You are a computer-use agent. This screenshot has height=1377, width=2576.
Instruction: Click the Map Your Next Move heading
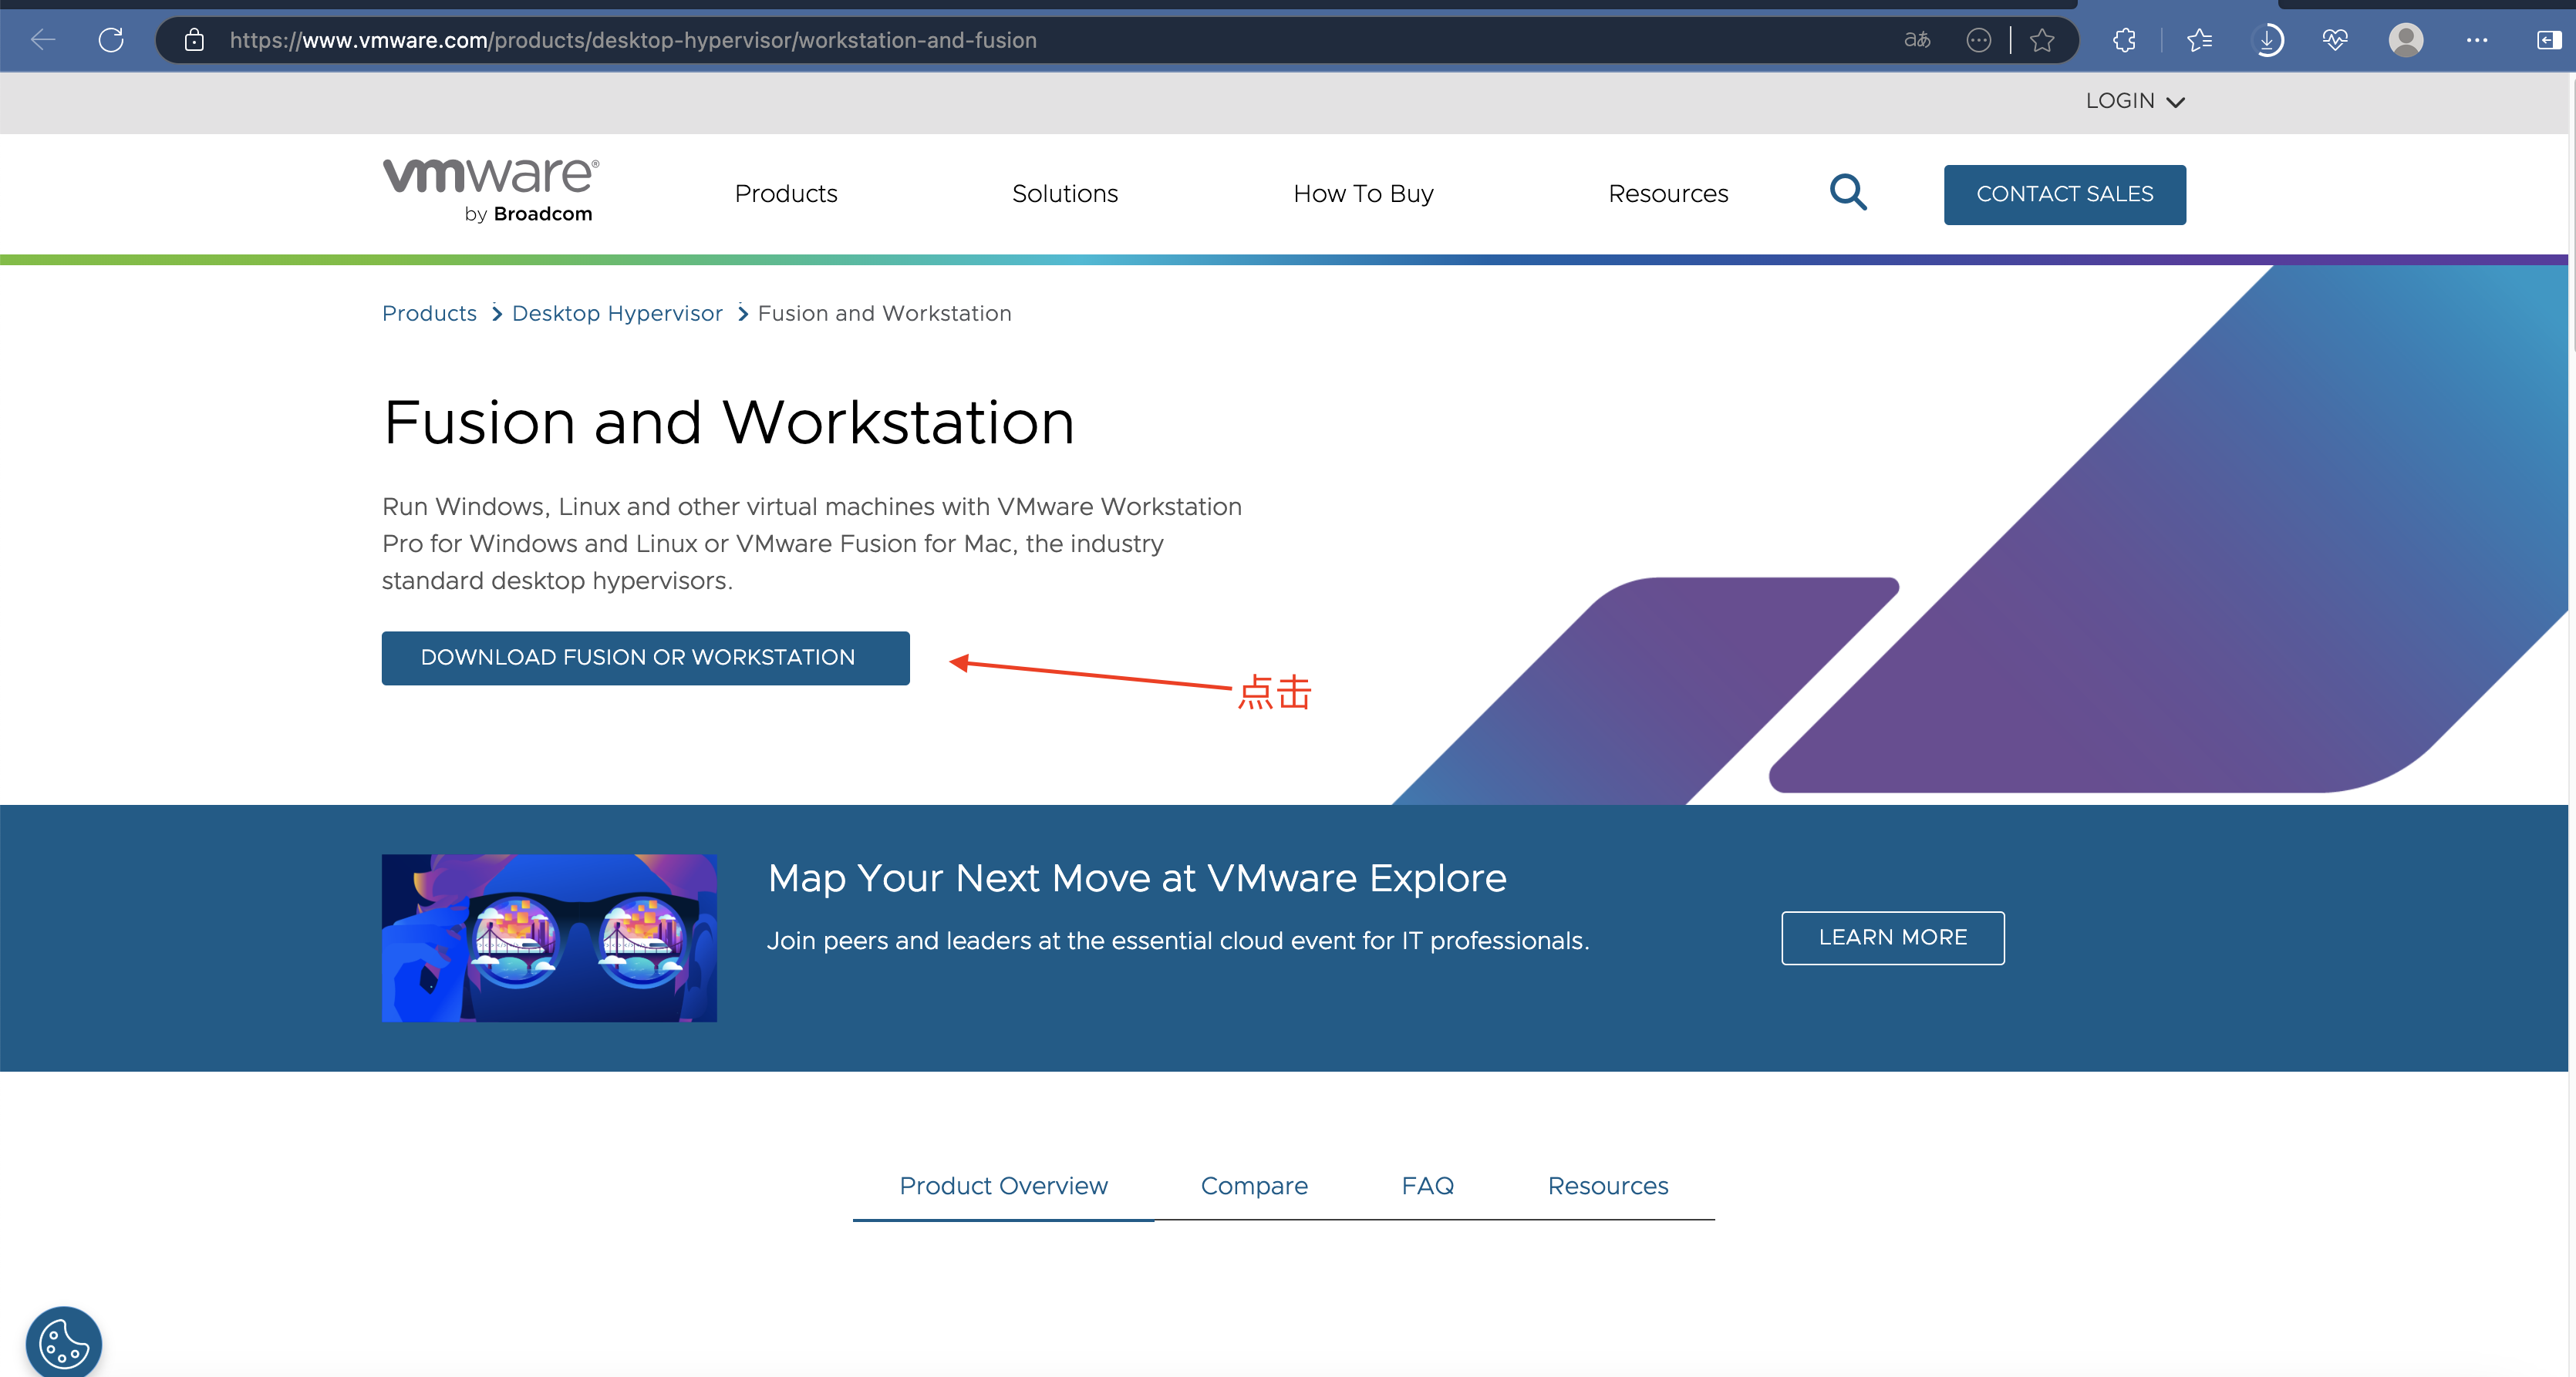click(1137, 878)
